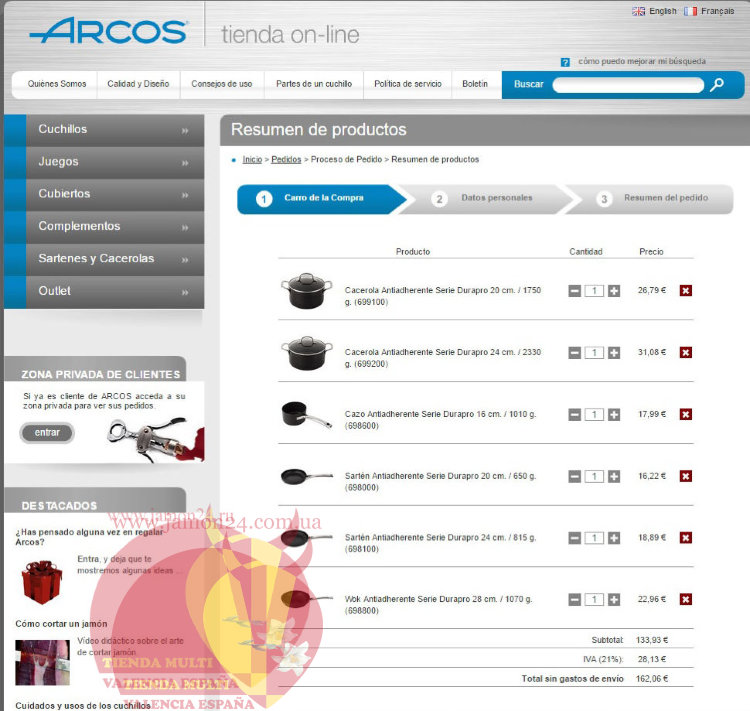Open the Sartén Durapro 20 cm thumbnail
The height and width of the screenshot is (711, 750).
(307, 477)
